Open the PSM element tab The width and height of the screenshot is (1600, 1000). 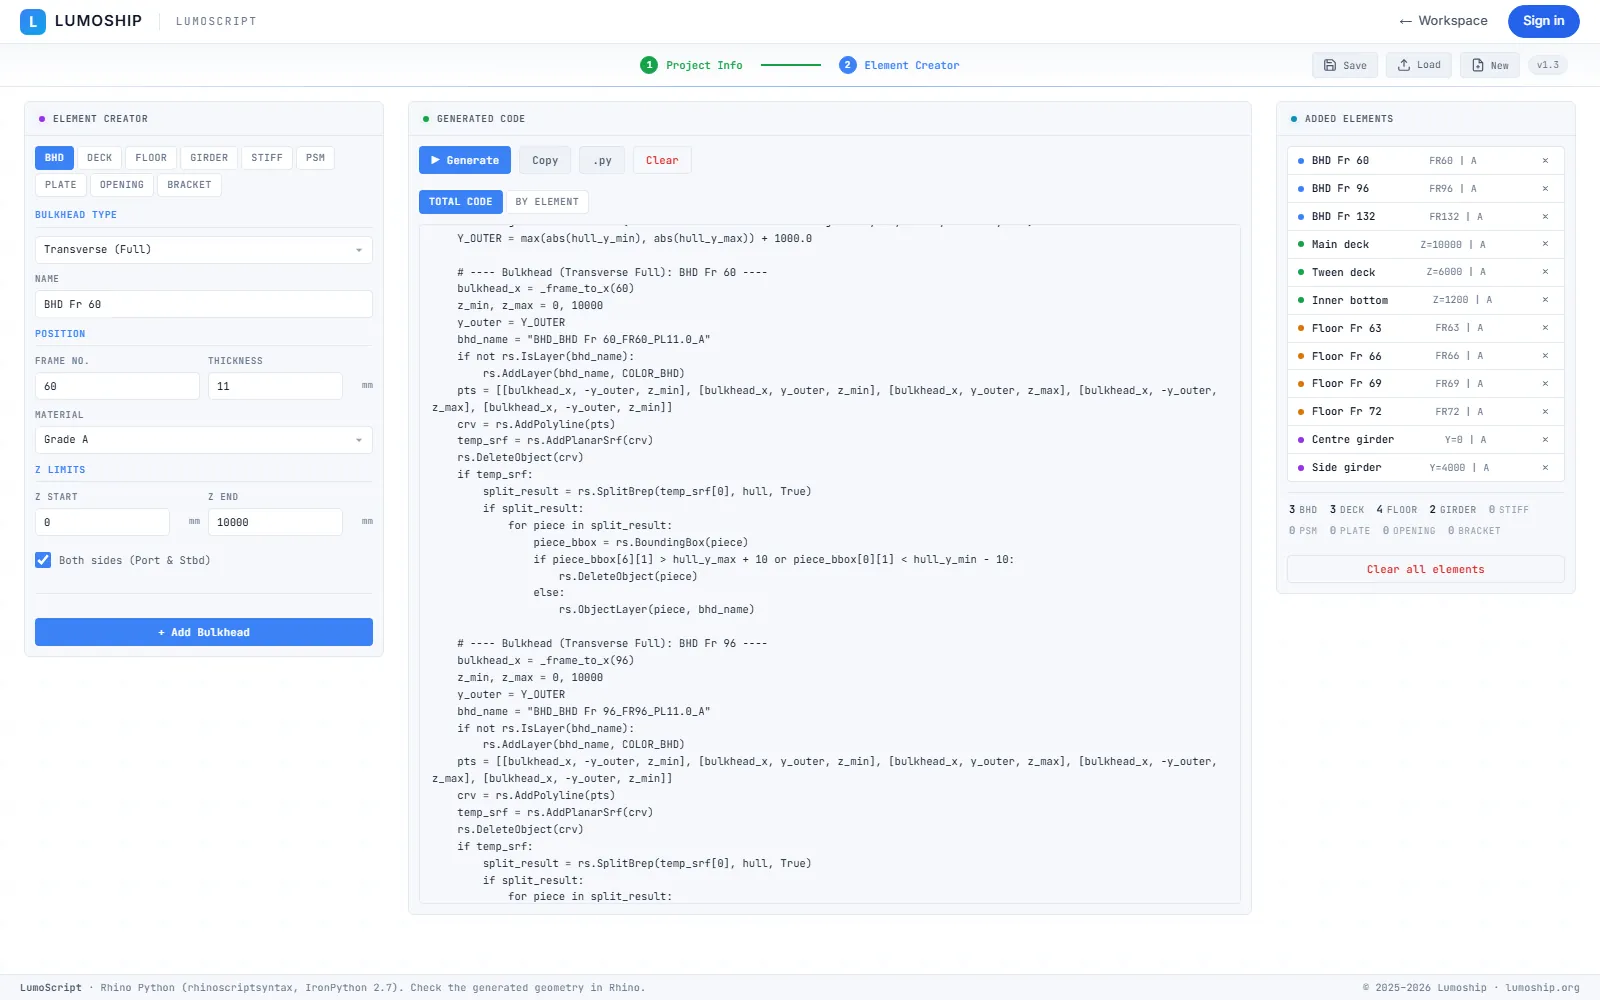(316, 158)
